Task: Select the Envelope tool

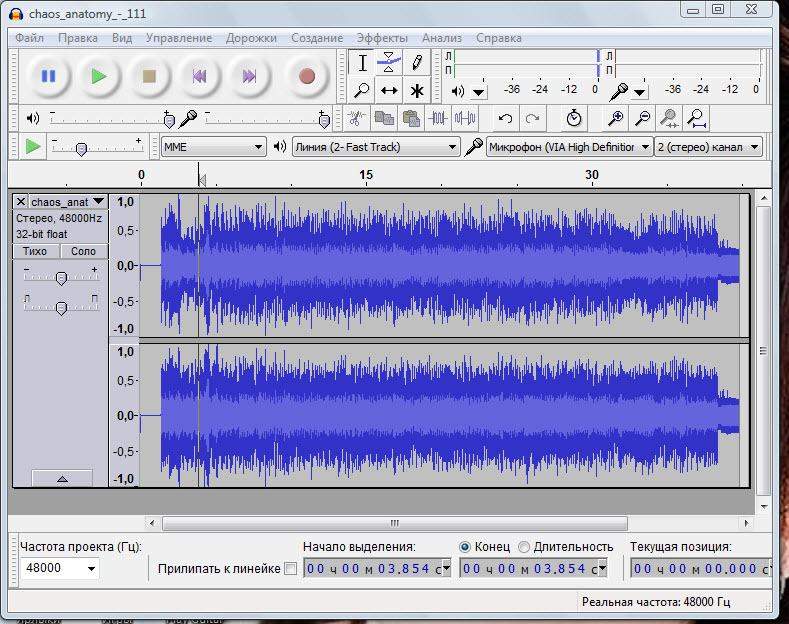Action: pos(389,63)
